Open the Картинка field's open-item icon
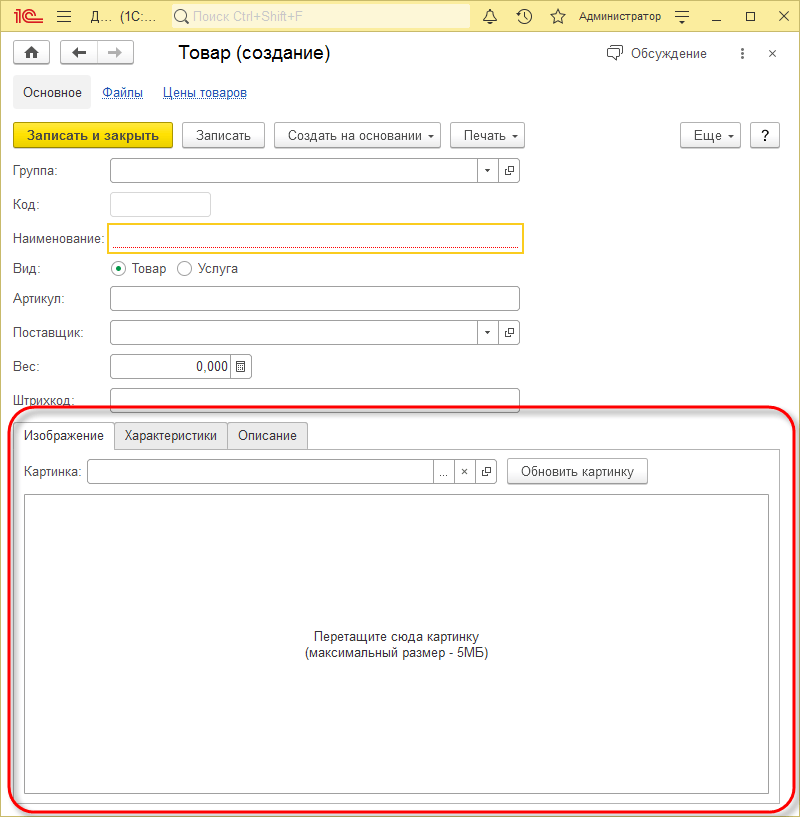This screenshot has width=800, height=817. point(486,472)
